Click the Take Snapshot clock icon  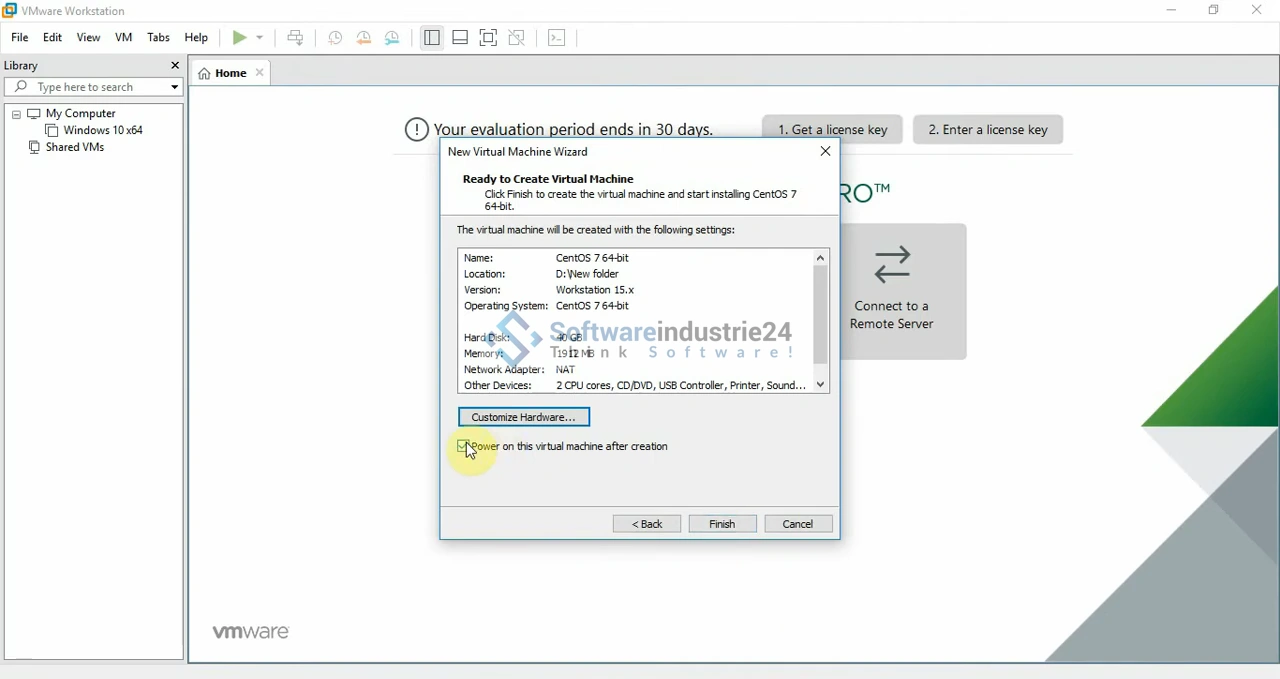pyautogui.click(x=336, y=38)
